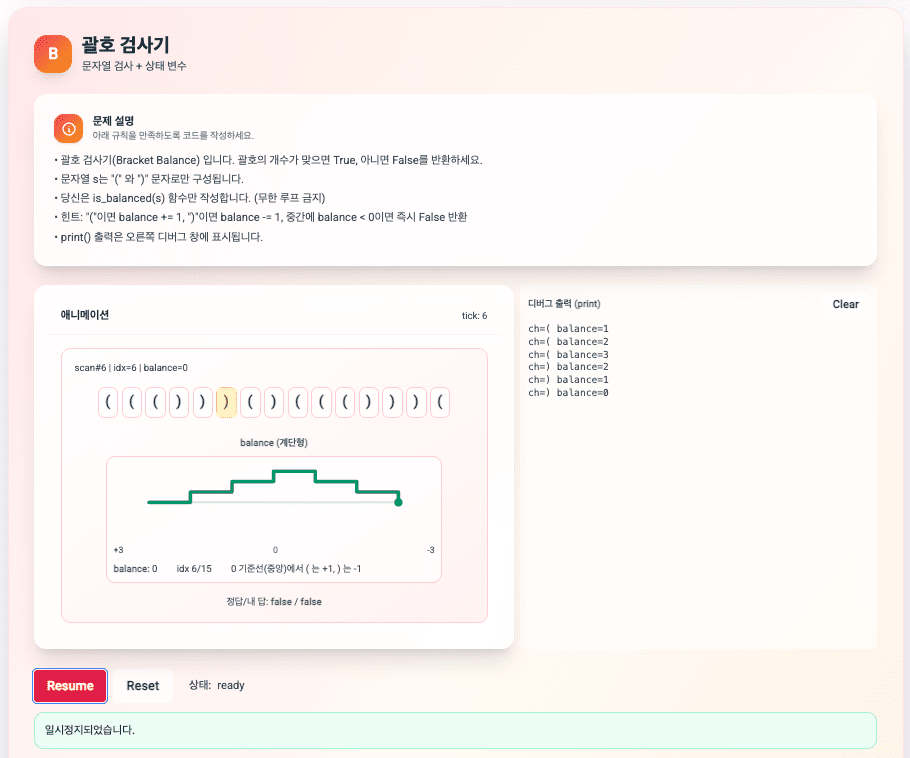Click debug line 'ch=) balance=1'

click(568, 380)
